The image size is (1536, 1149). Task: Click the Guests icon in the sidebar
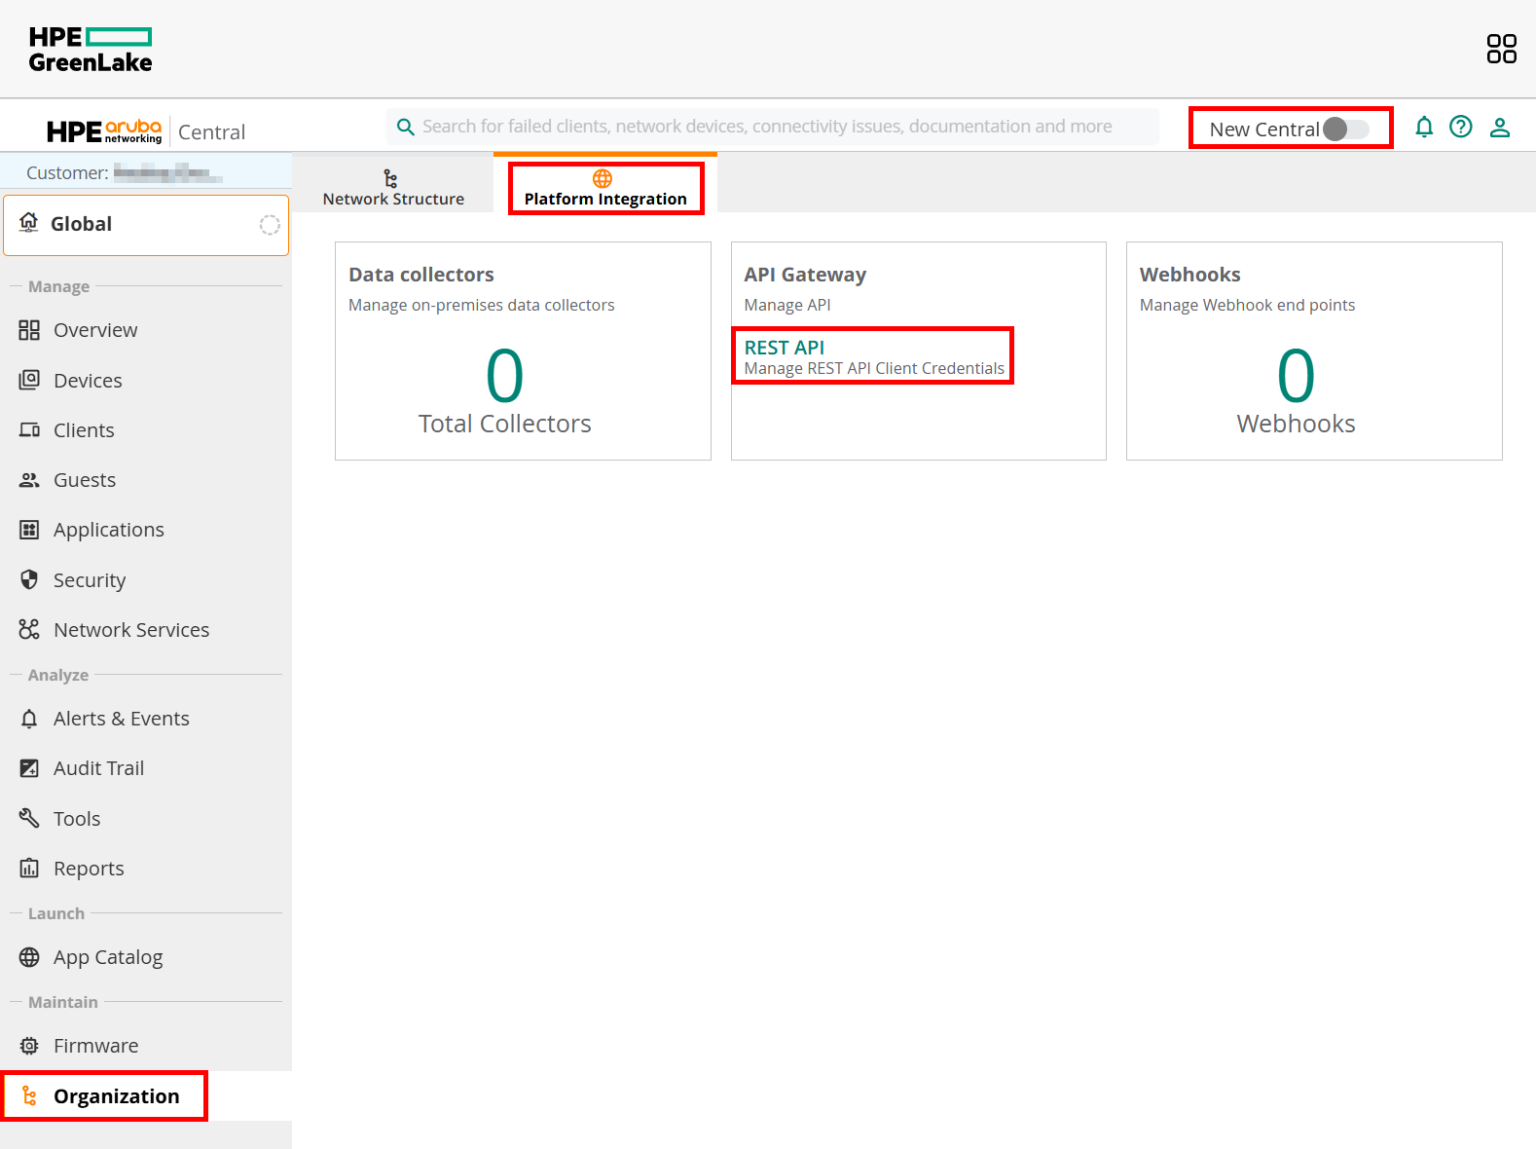[x=29, y=479]
